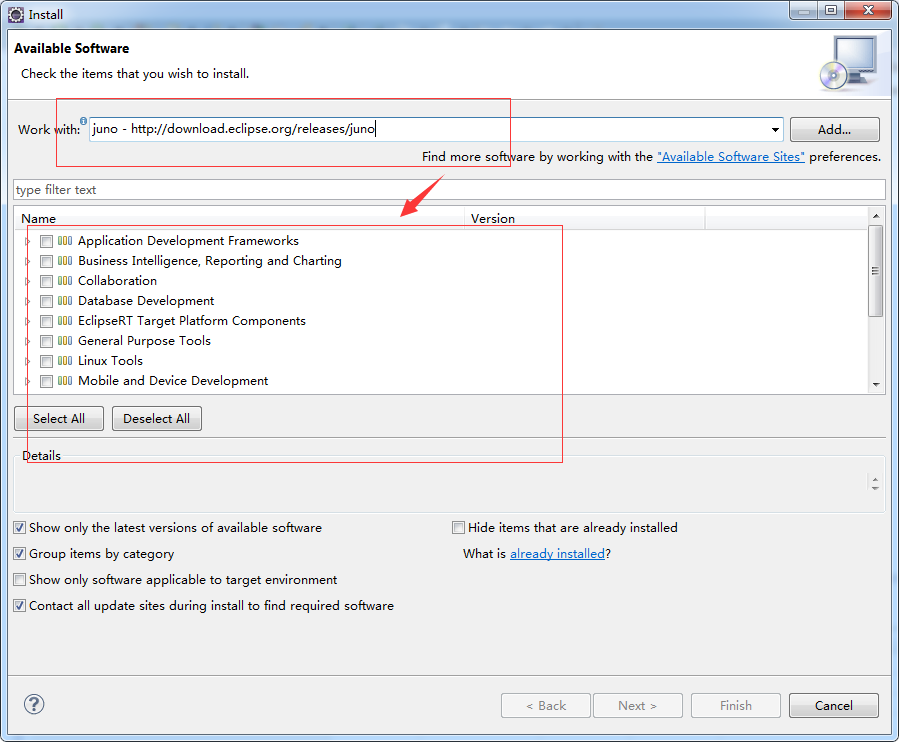Click the Cancel button
The height and width of the screenshot is (742, 899).
point(834,705)
